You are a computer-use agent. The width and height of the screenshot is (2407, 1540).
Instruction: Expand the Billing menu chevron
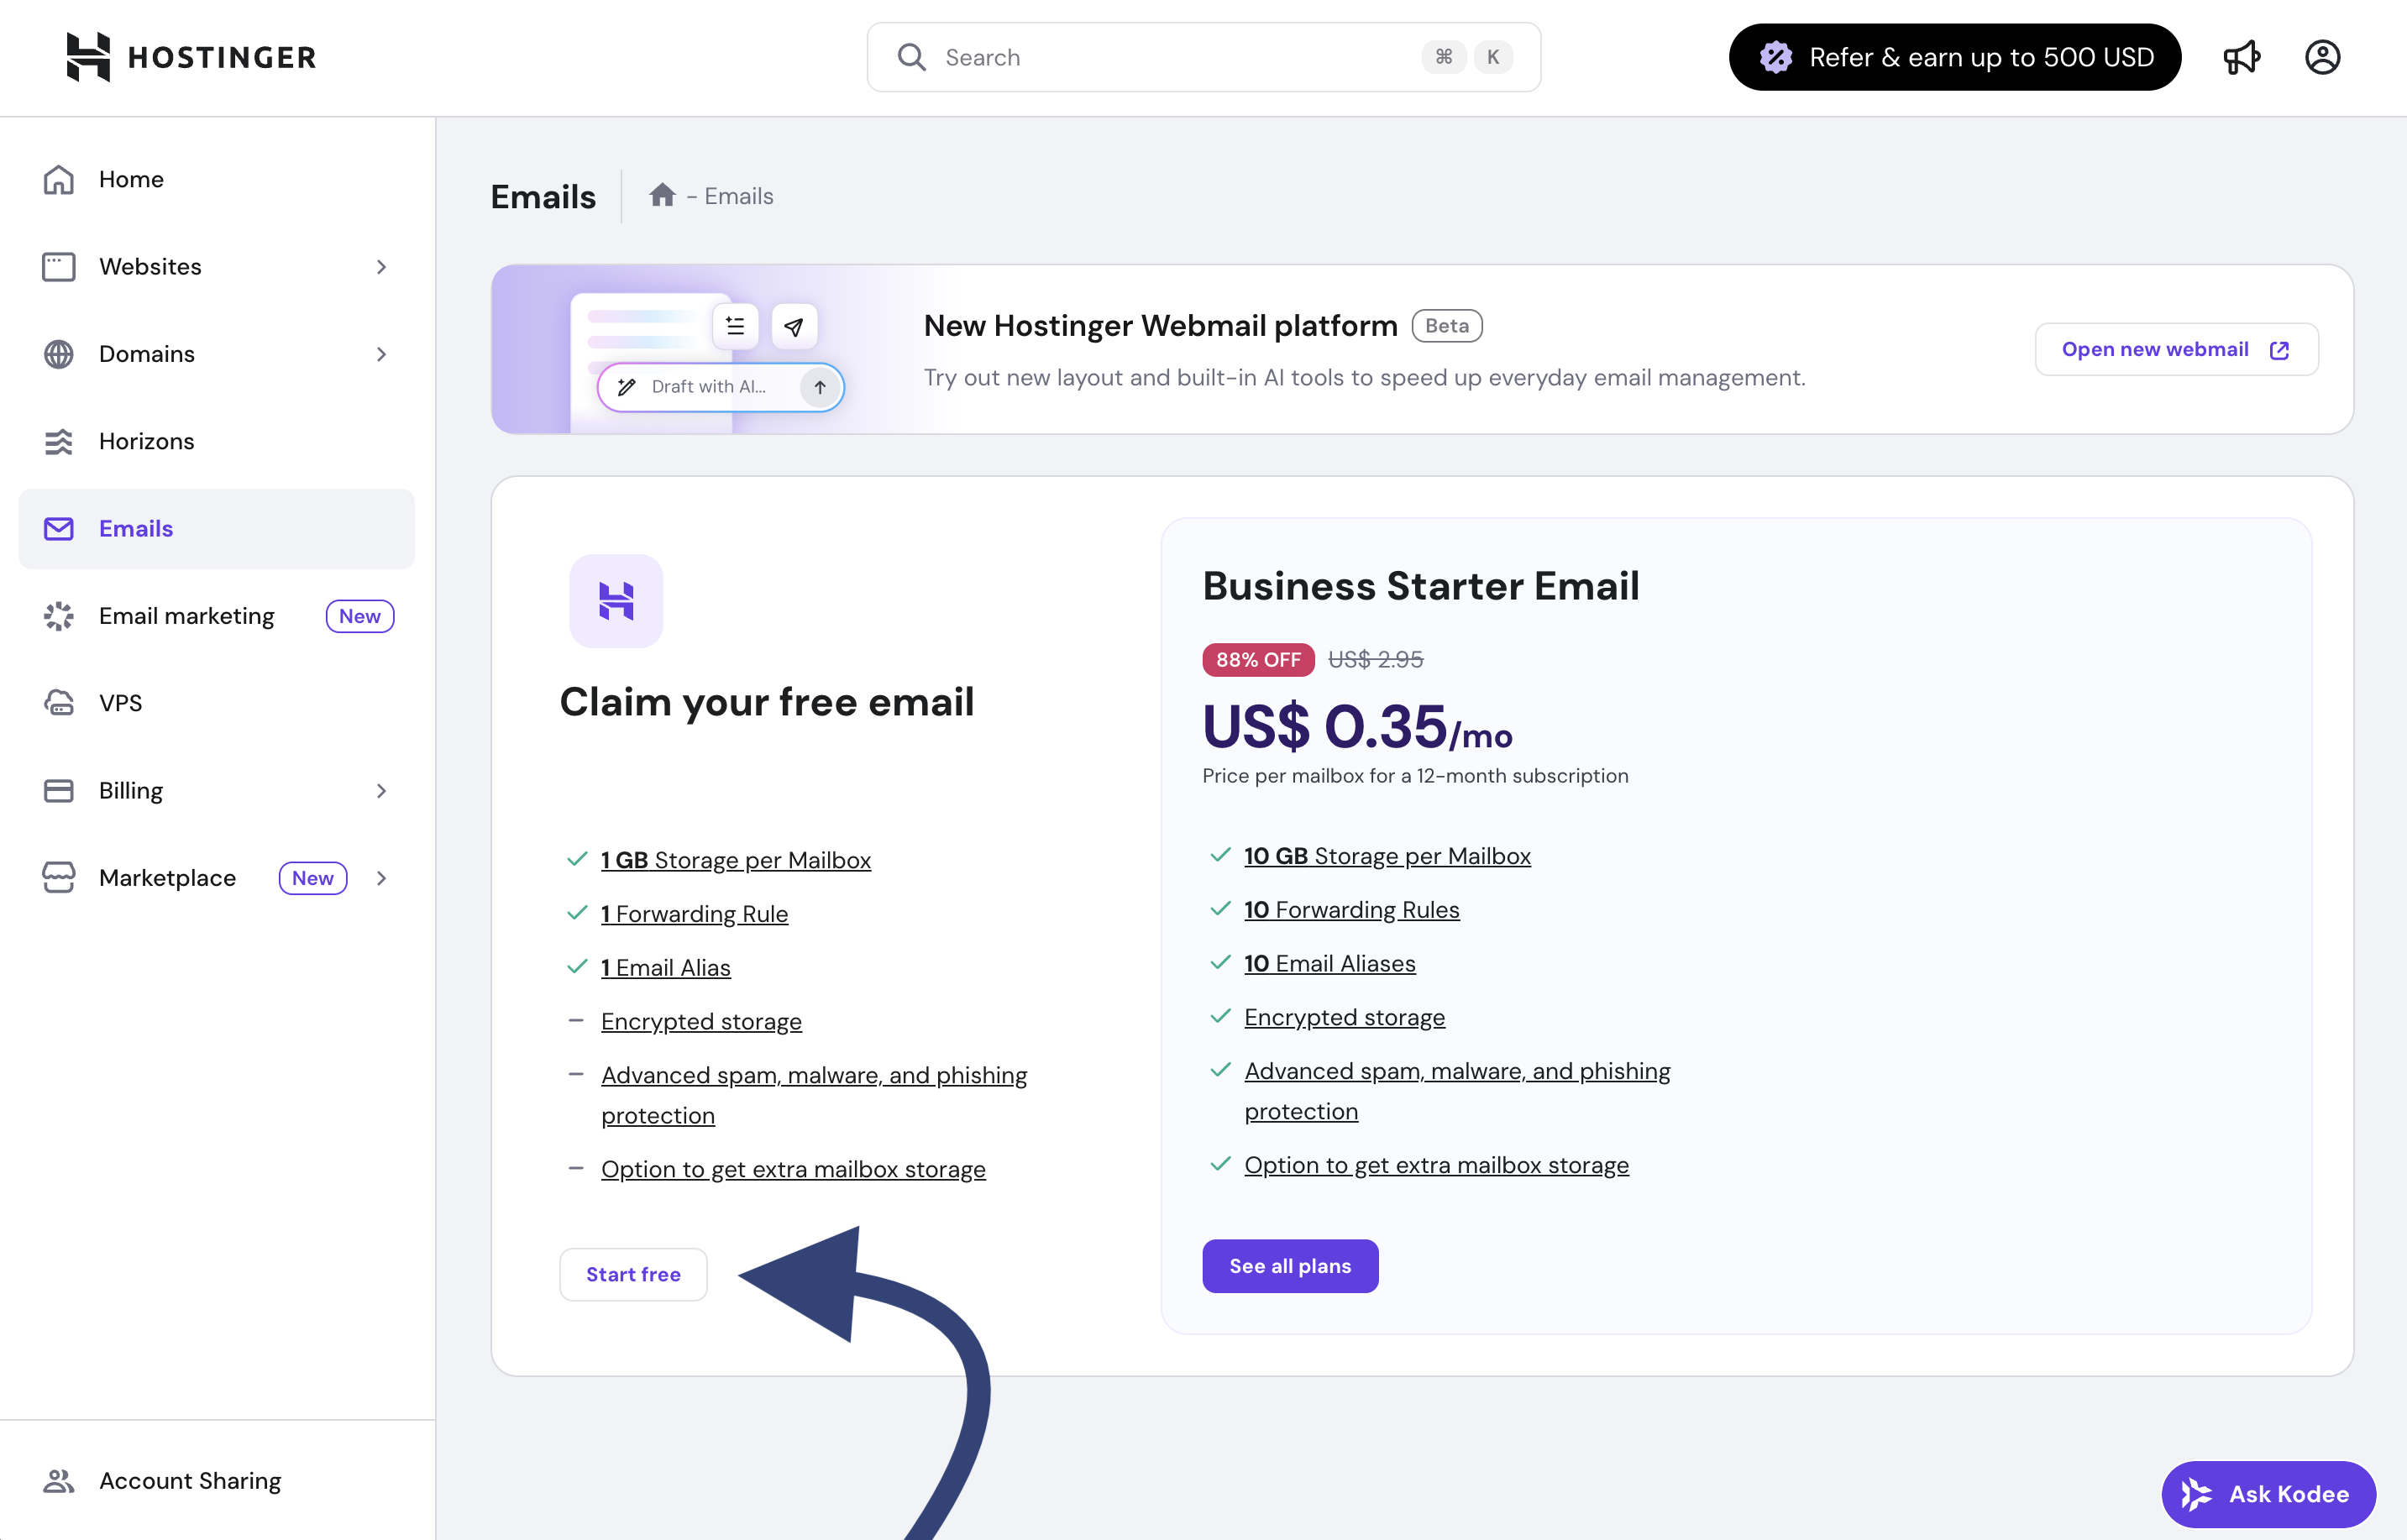[x=381, y=791]
